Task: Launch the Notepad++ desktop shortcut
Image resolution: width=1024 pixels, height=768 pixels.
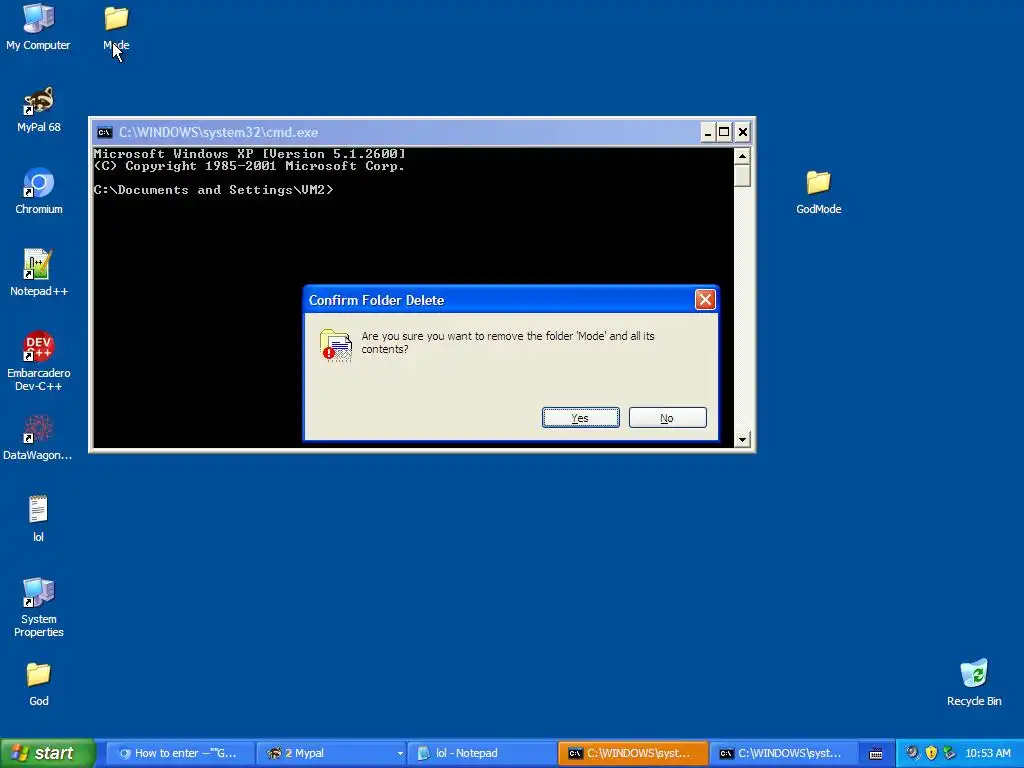Action: click(39, 273)
